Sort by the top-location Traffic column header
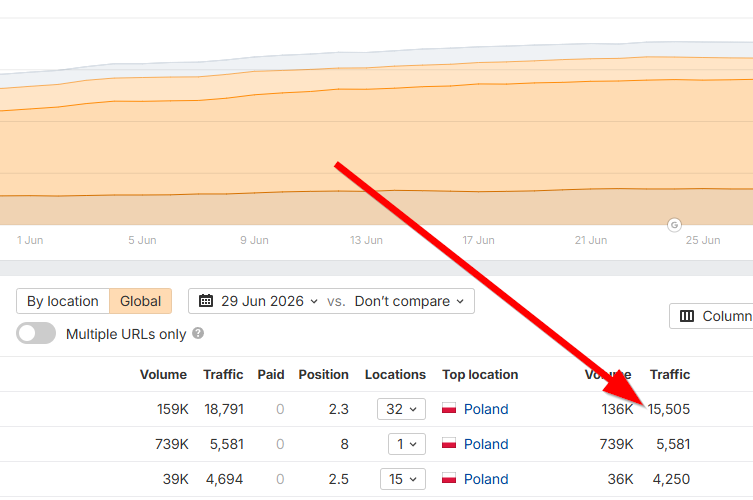The width and height of the screenshot is (753, 500). click(x=670, y=375)
